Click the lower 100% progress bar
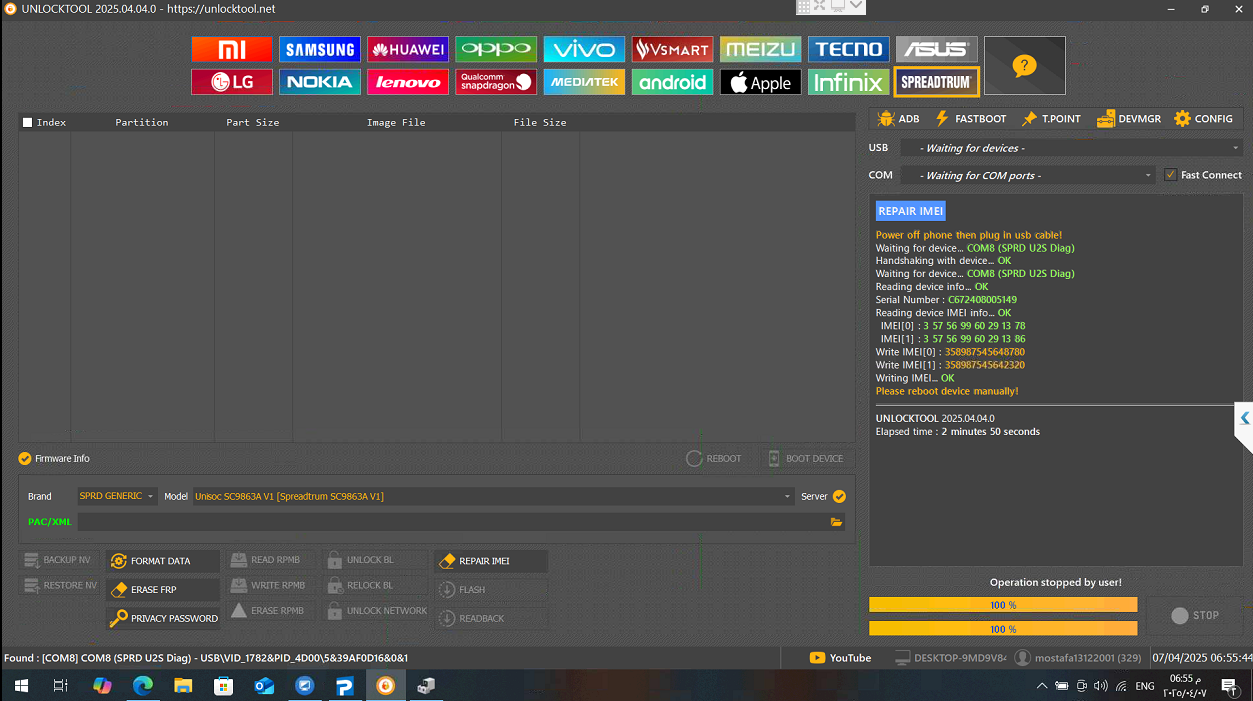This screenshot has width=1253, height=701. click(x=1003, y=629)
